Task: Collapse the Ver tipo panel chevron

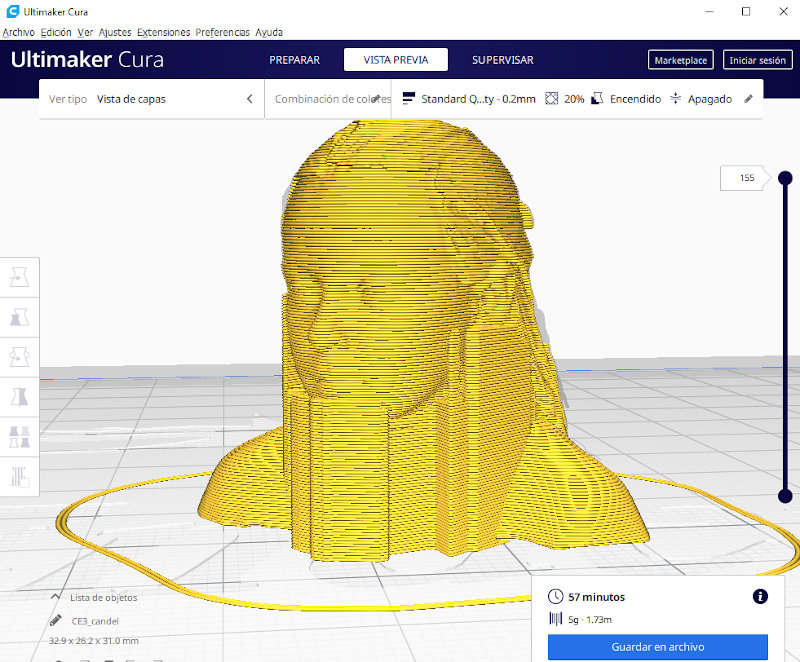Action: [249, 99]
